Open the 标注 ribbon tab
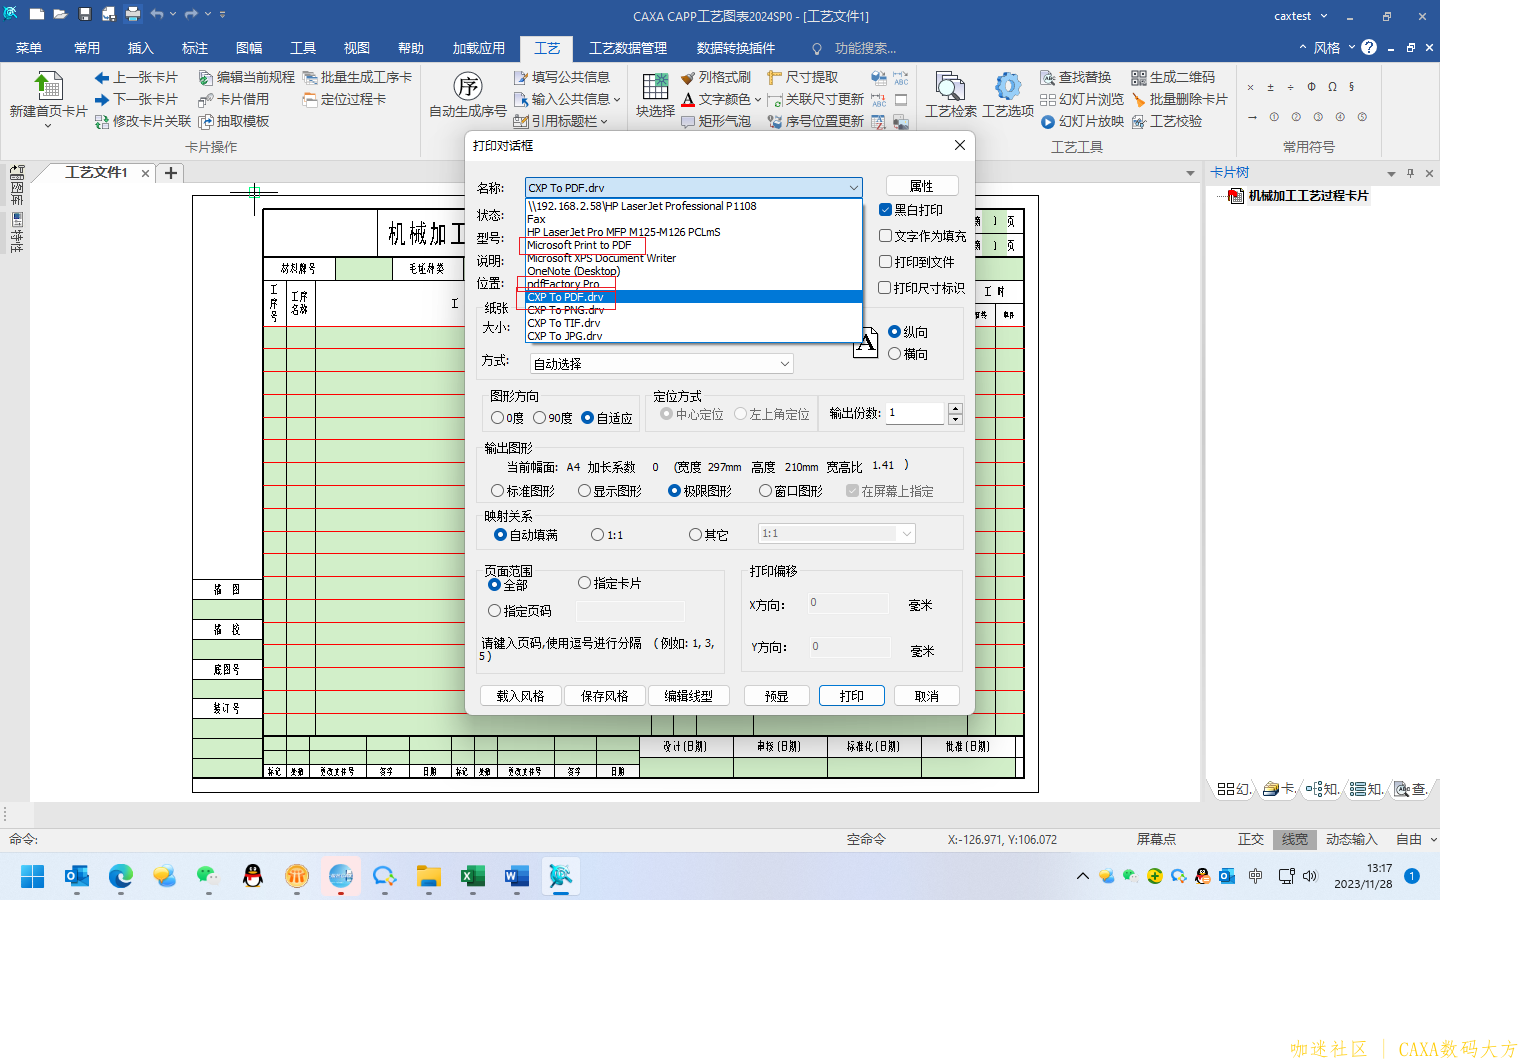This screenshot has width=1520, height=1064. pos(195,48)
